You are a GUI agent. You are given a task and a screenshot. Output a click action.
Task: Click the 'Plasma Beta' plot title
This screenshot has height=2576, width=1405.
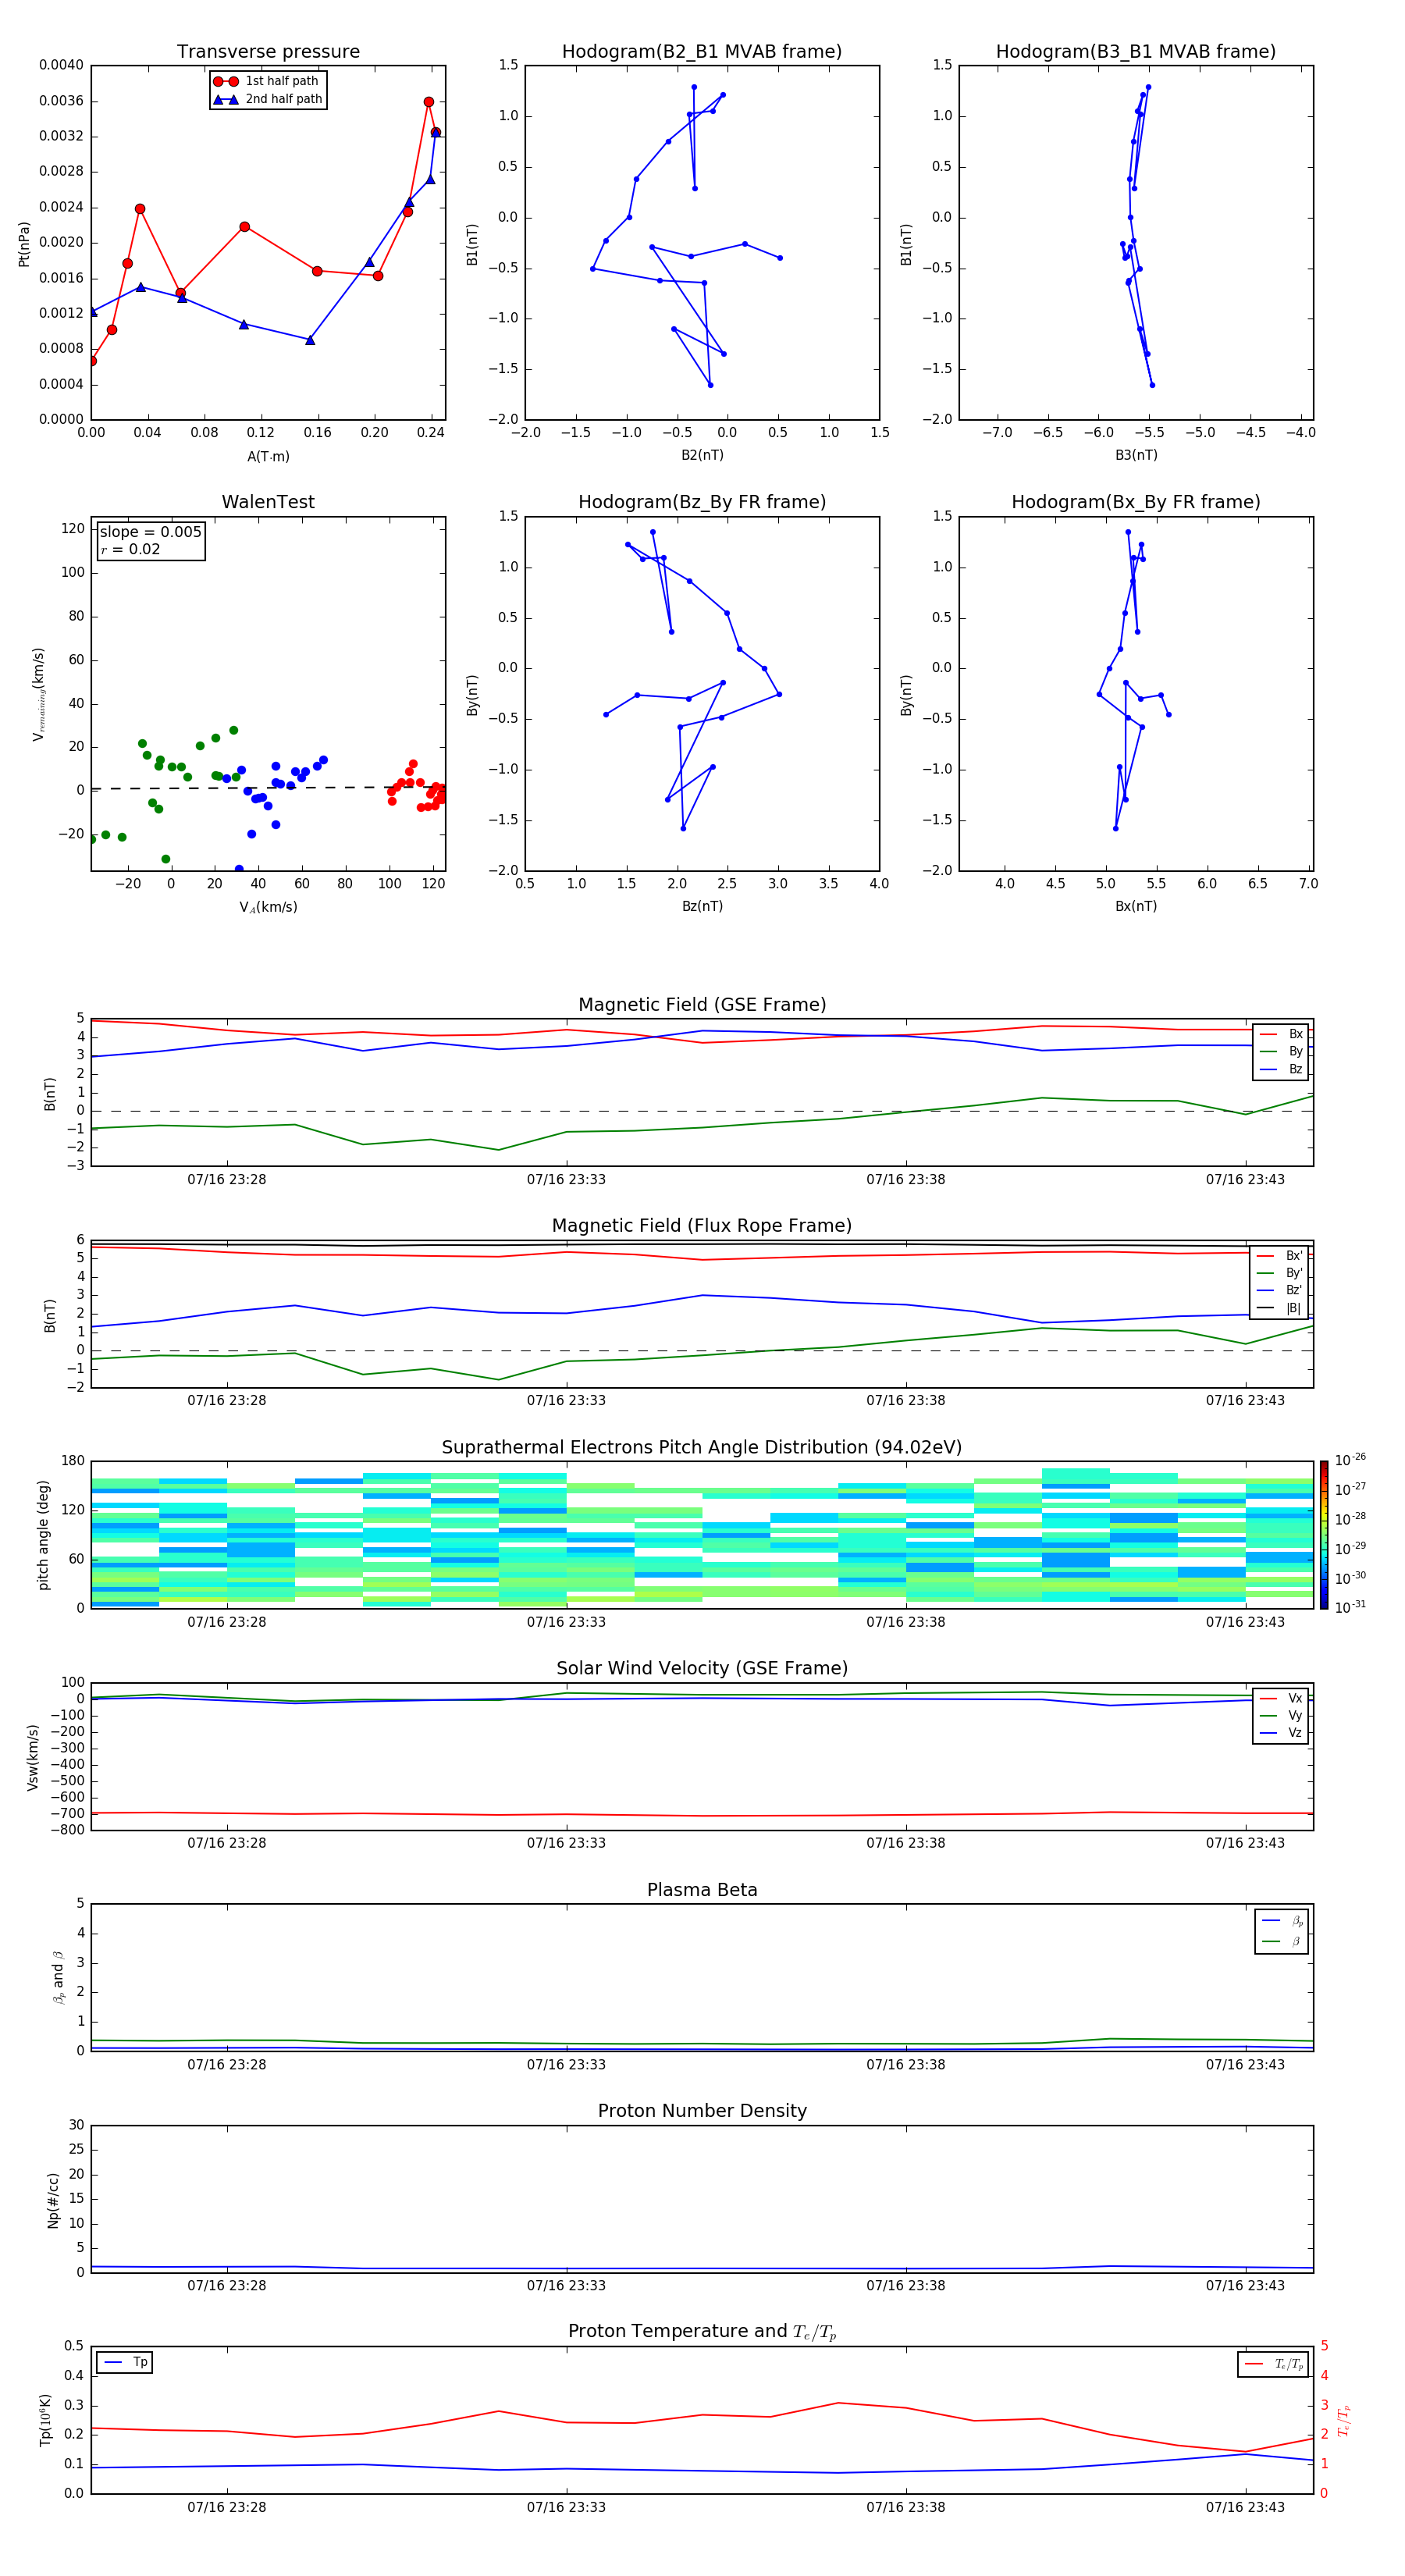point(702,1890)
